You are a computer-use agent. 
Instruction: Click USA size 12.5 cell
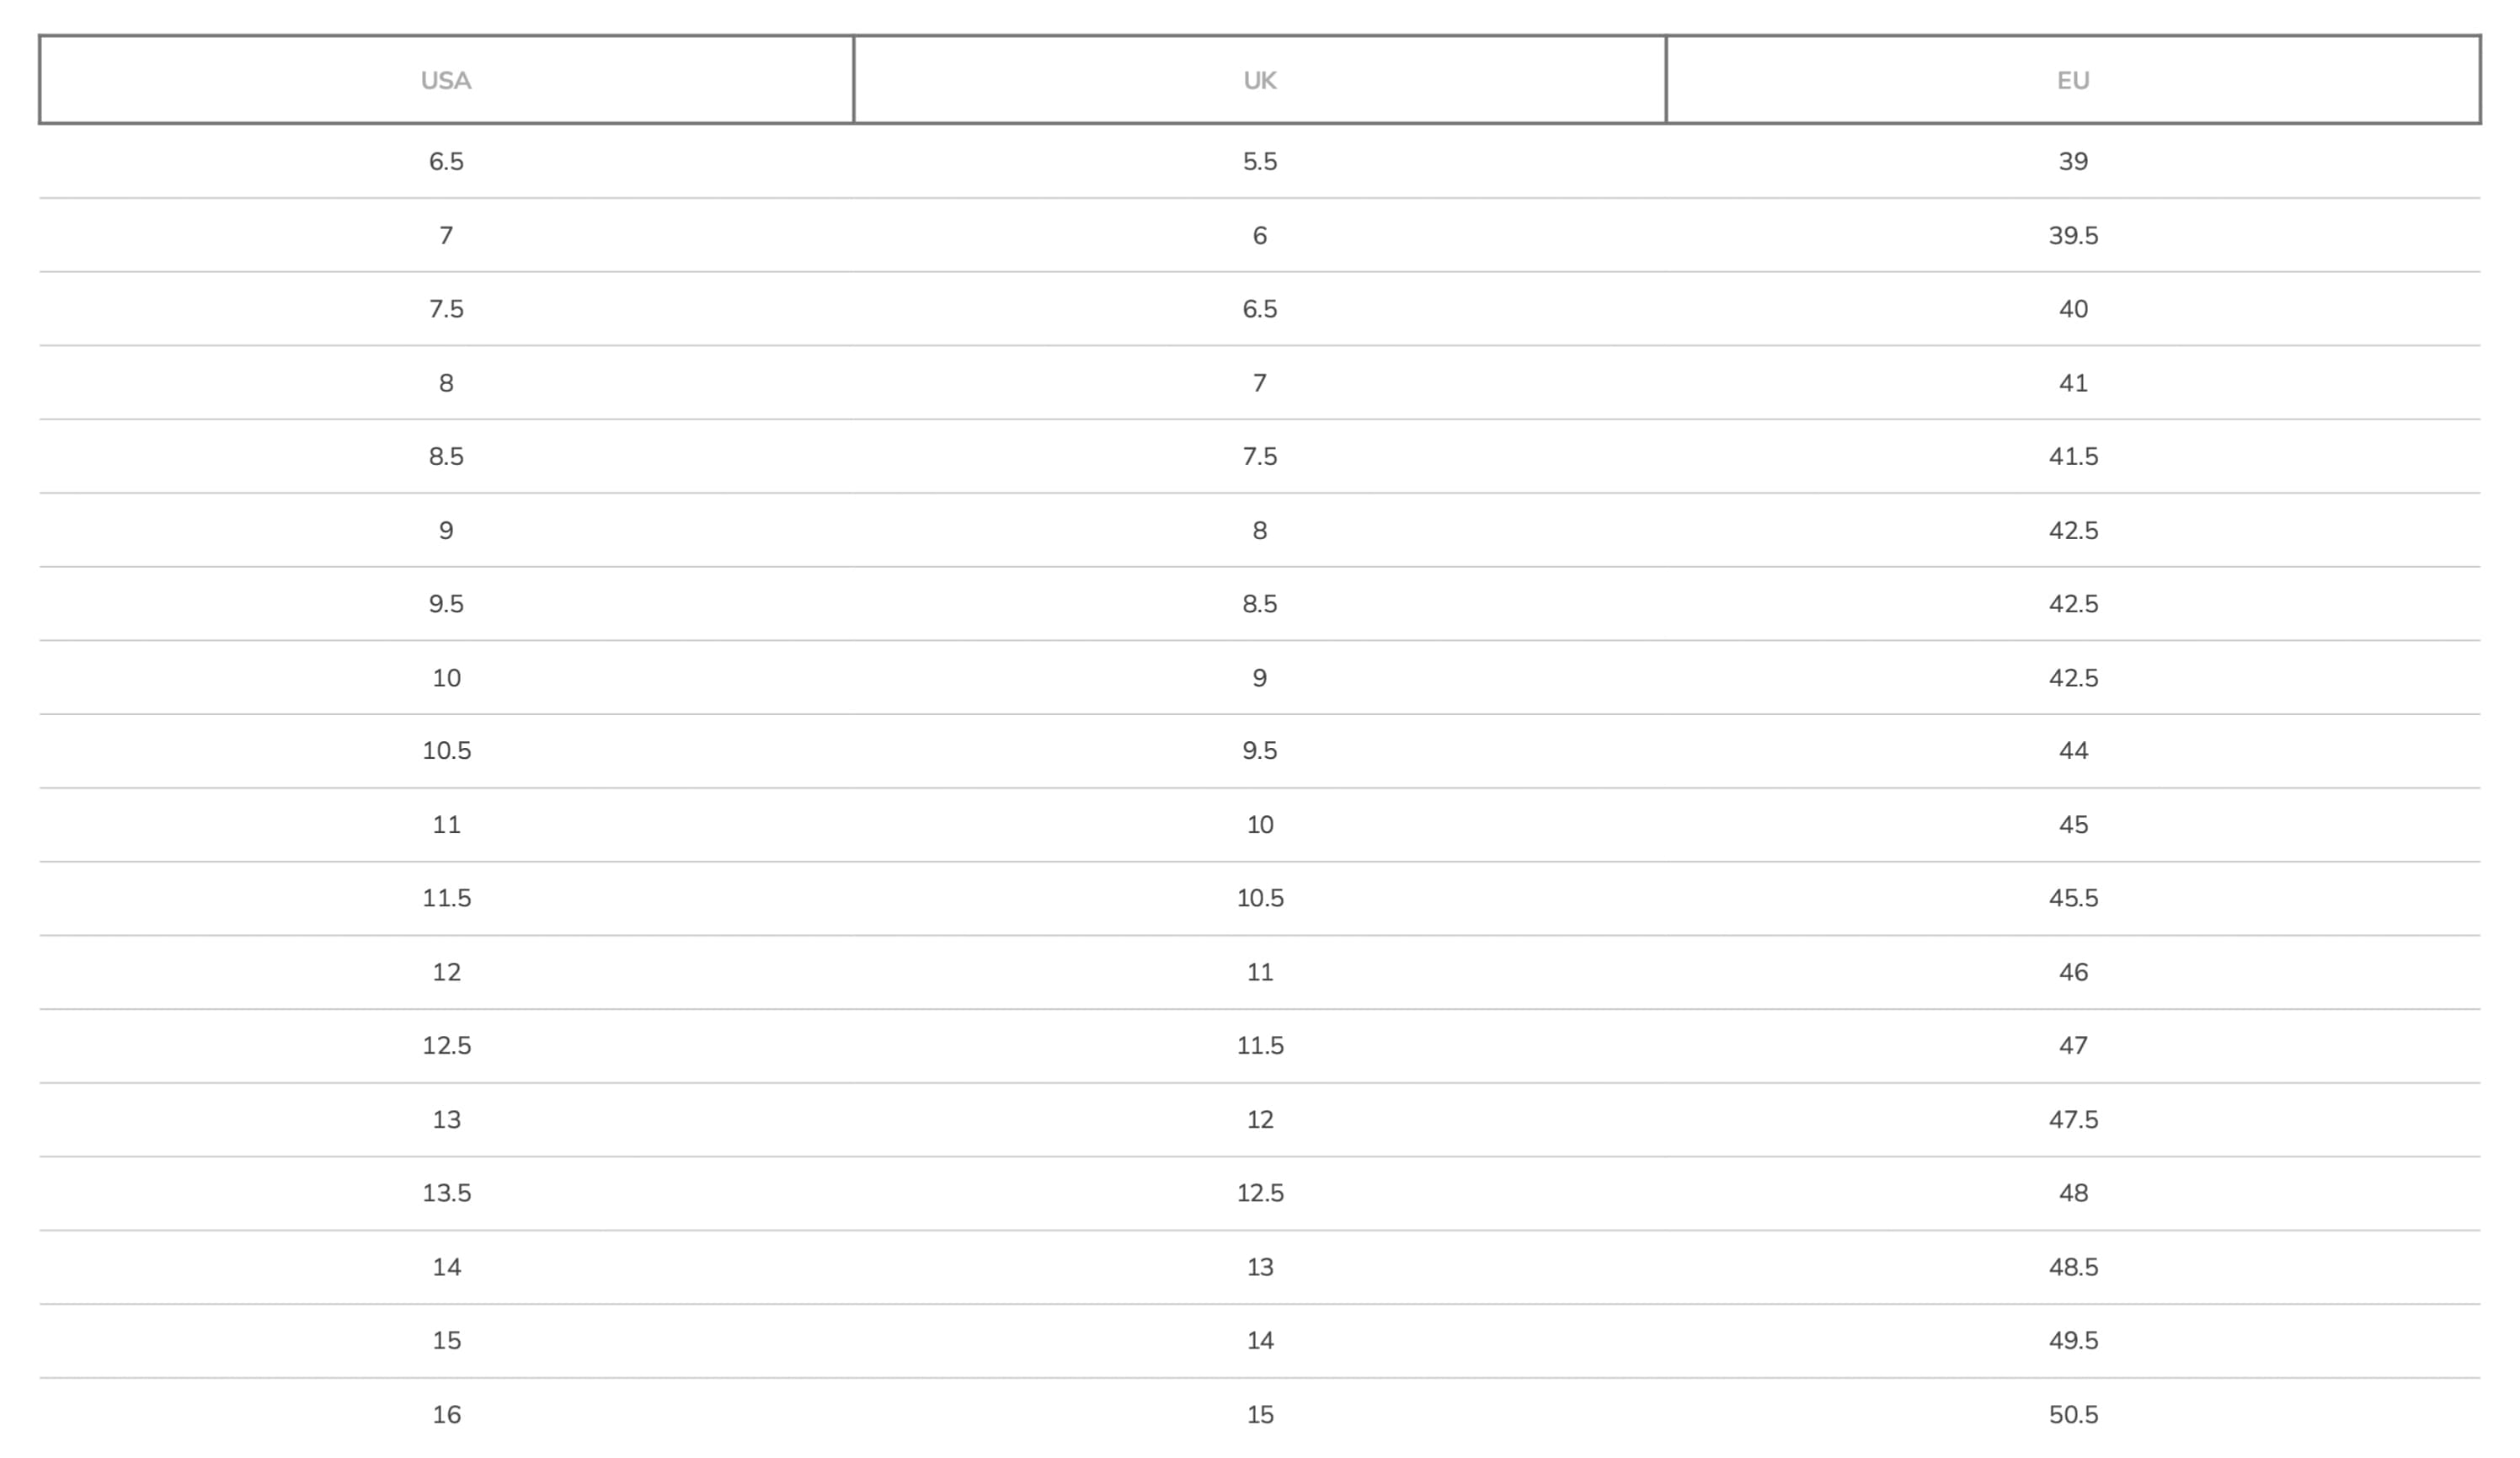(446, 1046)
